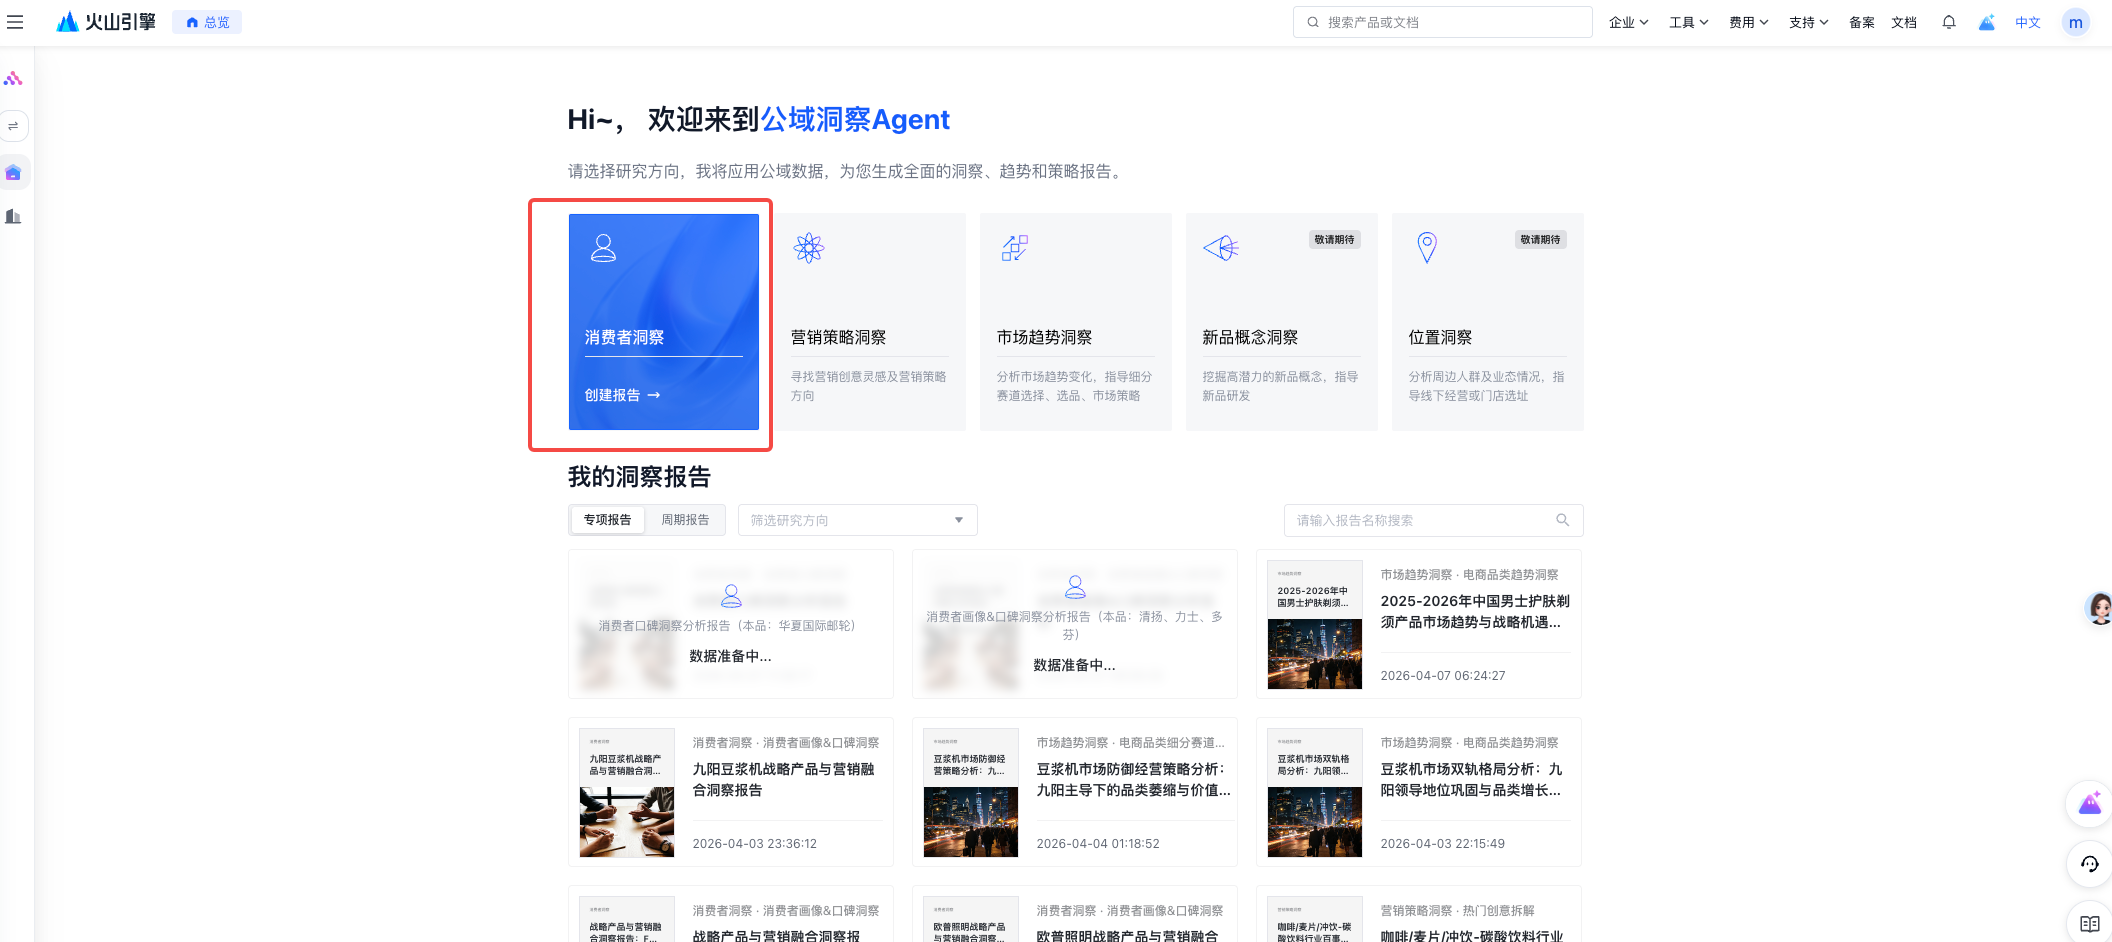Click the floating purple AI mountain button

click(2089, 803)
